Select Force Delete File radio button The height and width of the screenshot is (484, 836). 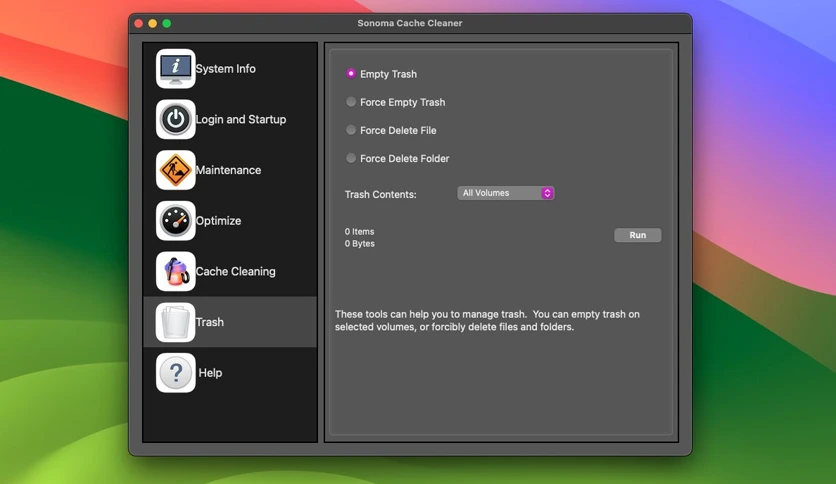pos(350,130)
